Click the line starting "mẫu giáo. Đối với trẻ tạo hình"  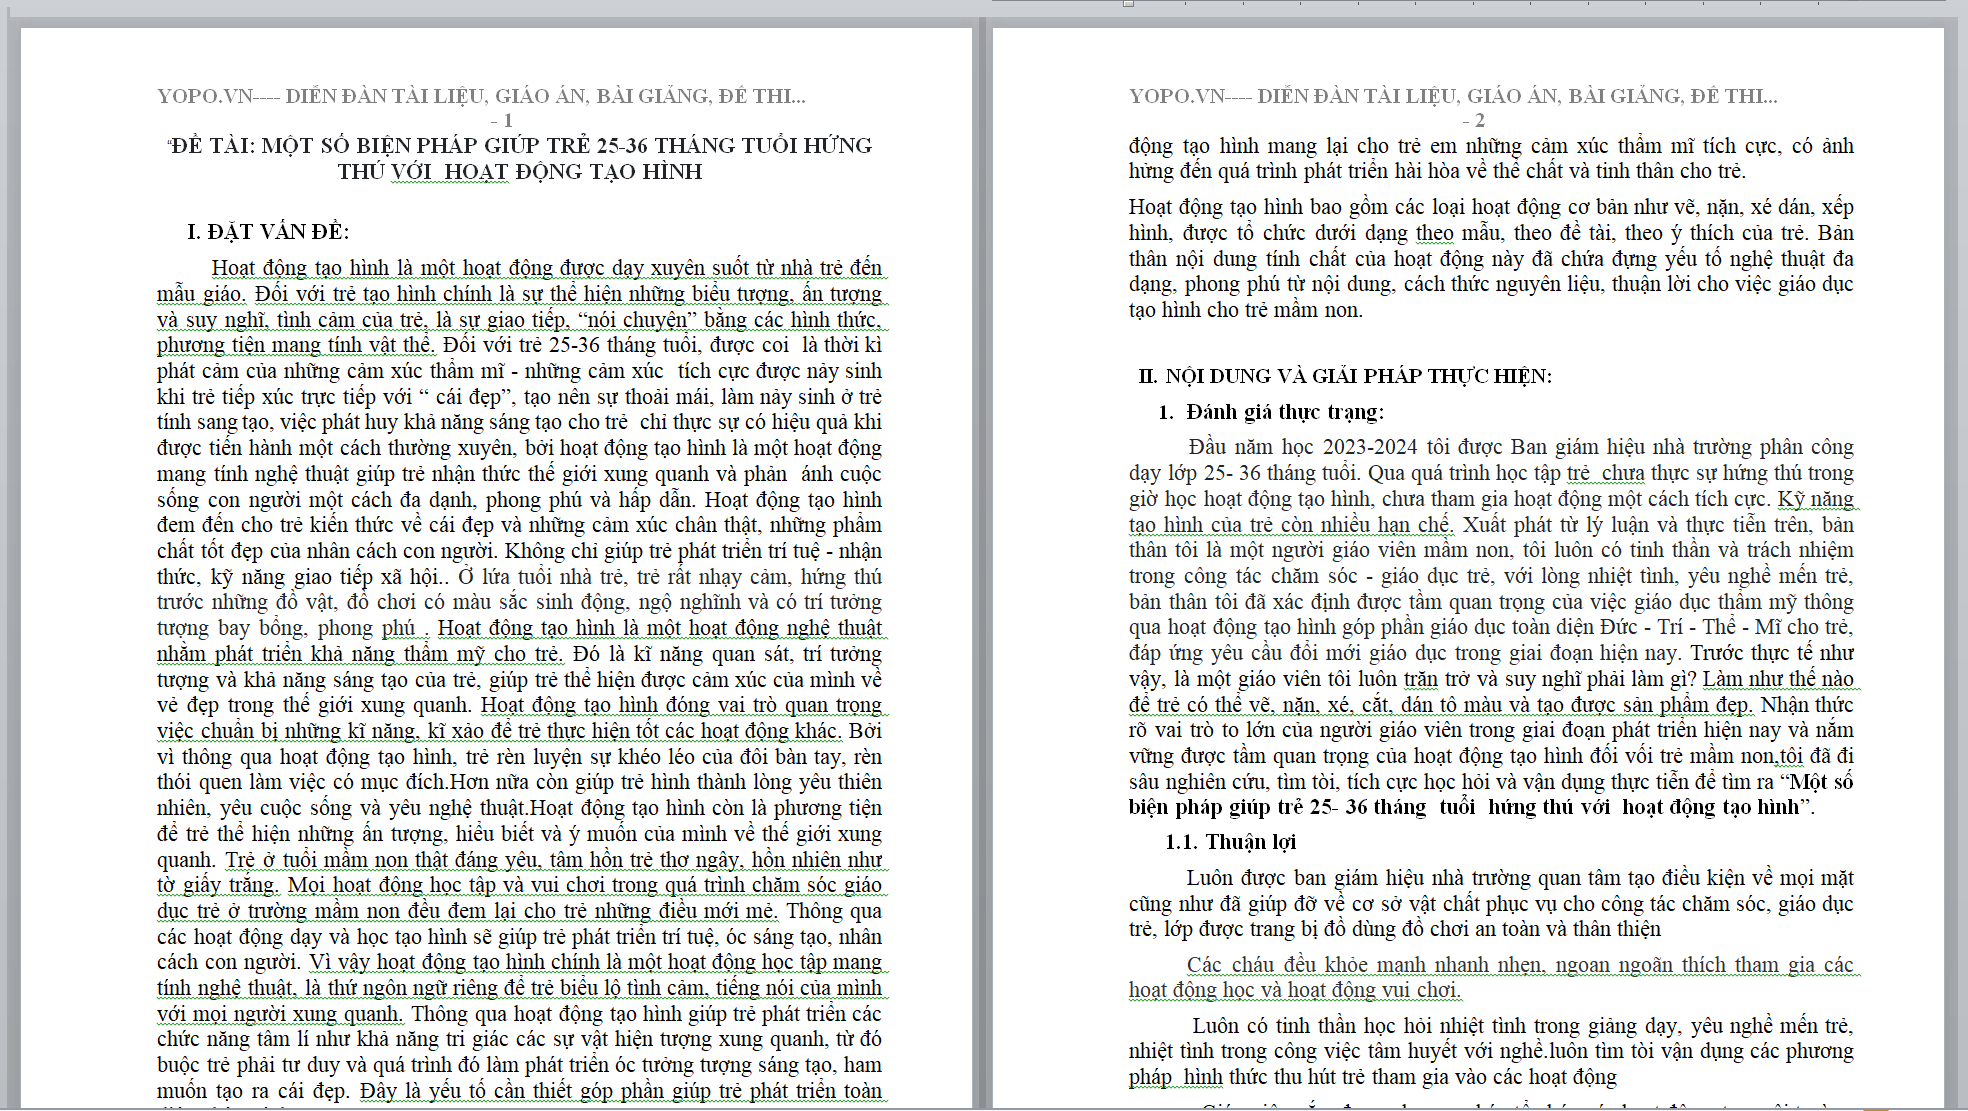[519, 294]
